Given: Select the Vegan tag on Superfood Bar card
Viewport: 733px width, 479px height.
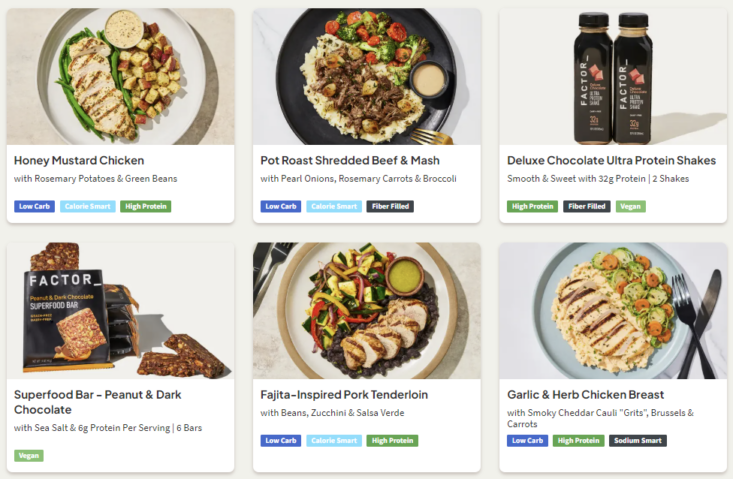Looking at the screenshot, I should click(x=29, y=456).
